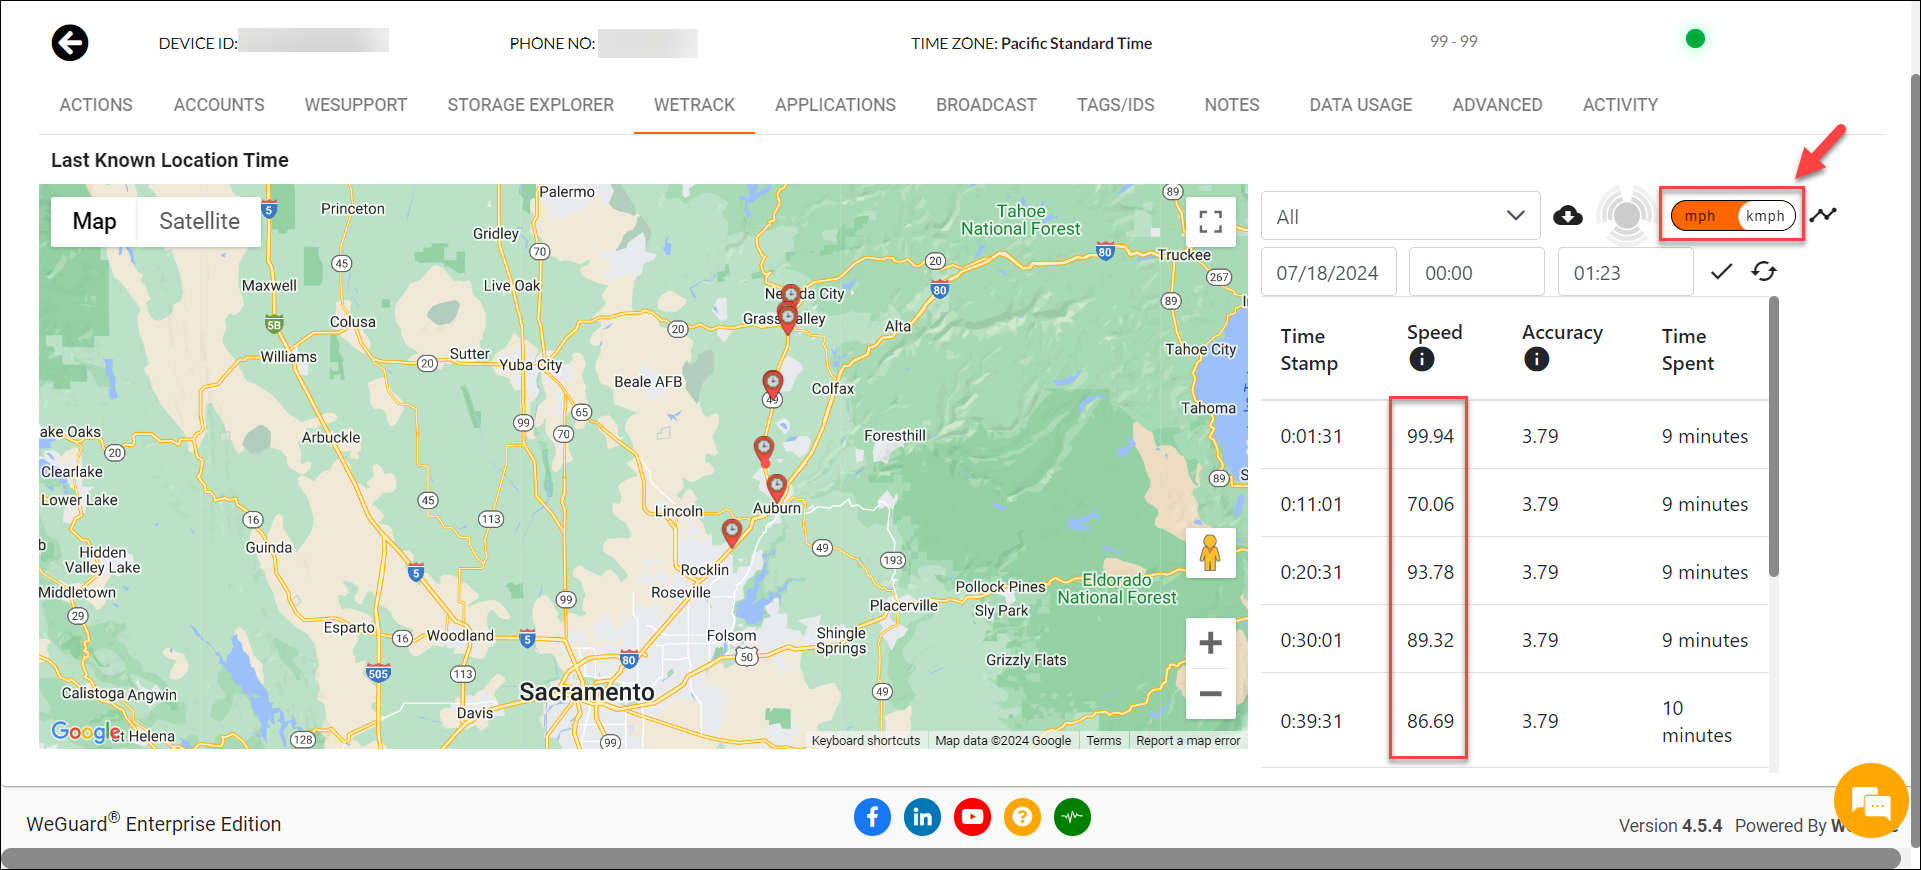Click the Google logo on map
This screenshot has height=870, width=1921.
[86, 732]
